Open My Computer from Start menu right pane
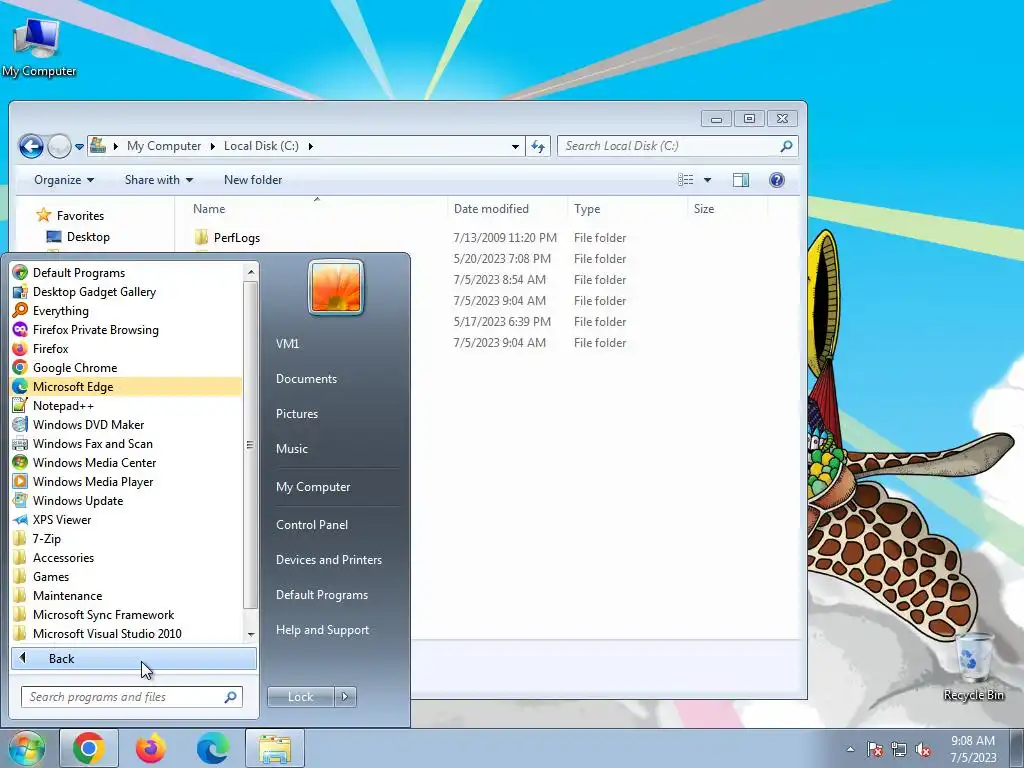Image resolution: width=1024 pixels, height=768 pixels. [313, 487]
